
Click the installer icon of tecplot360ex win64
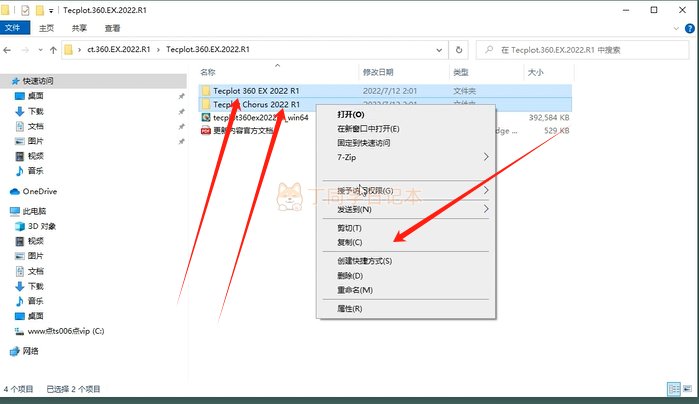point(206,117)
